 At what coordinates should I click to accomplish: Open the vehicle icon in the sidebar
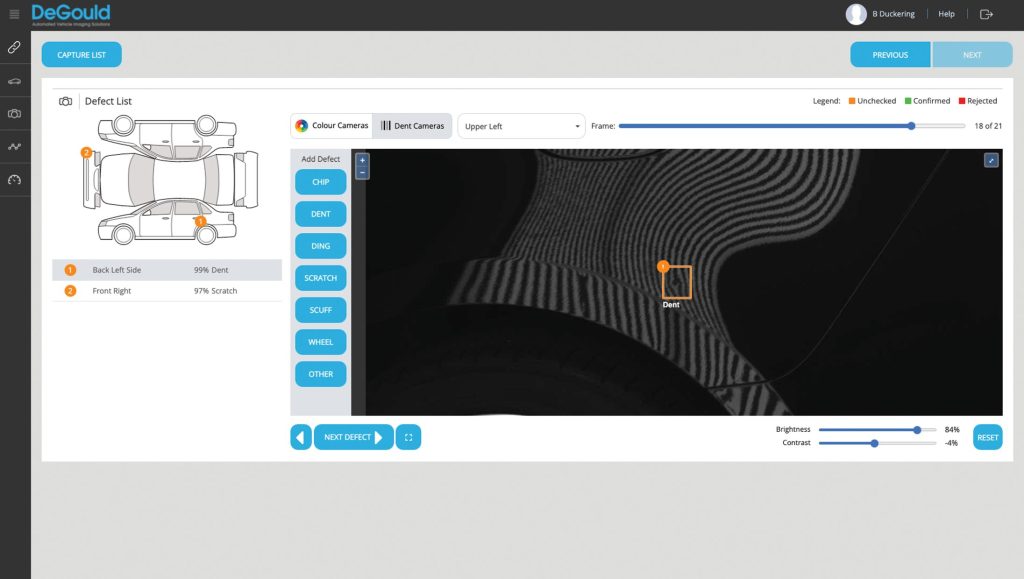pos(14,81)
